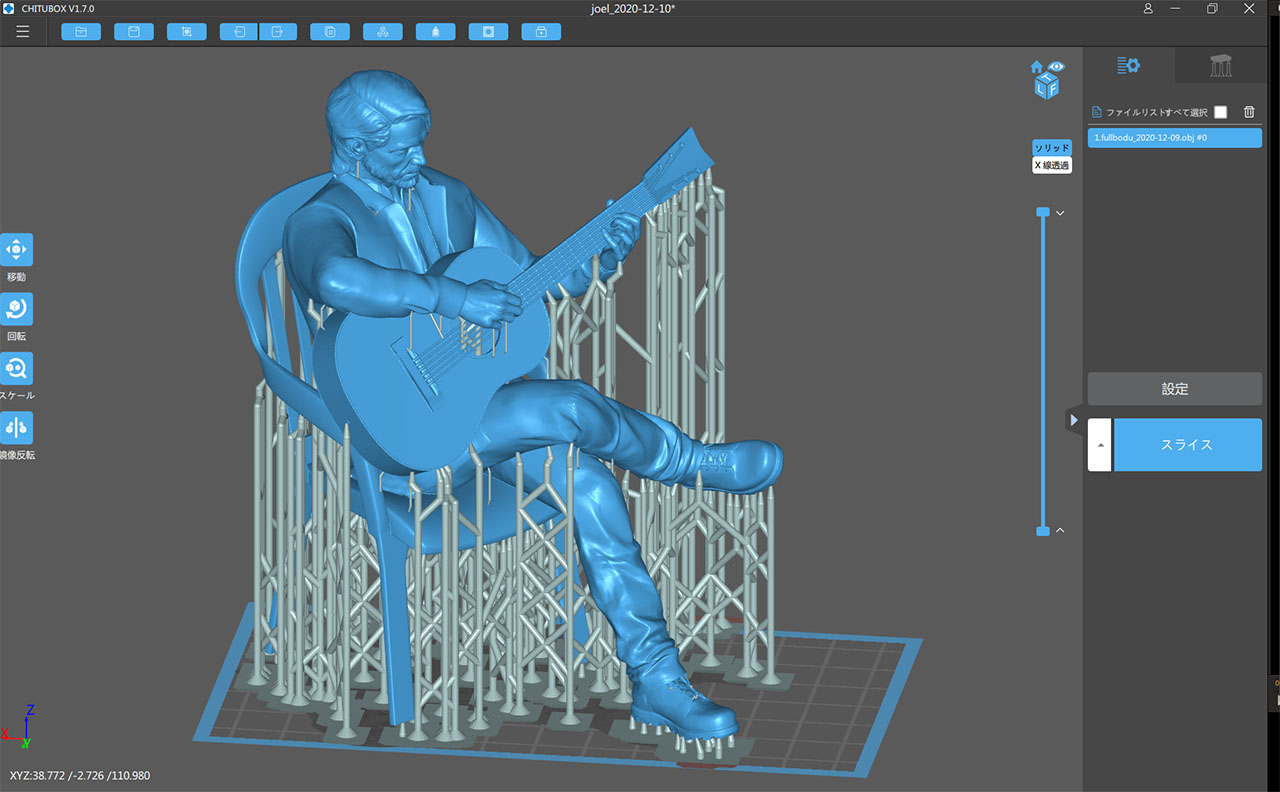Click the hollow model toolbar icon

[x=488, y=32]
